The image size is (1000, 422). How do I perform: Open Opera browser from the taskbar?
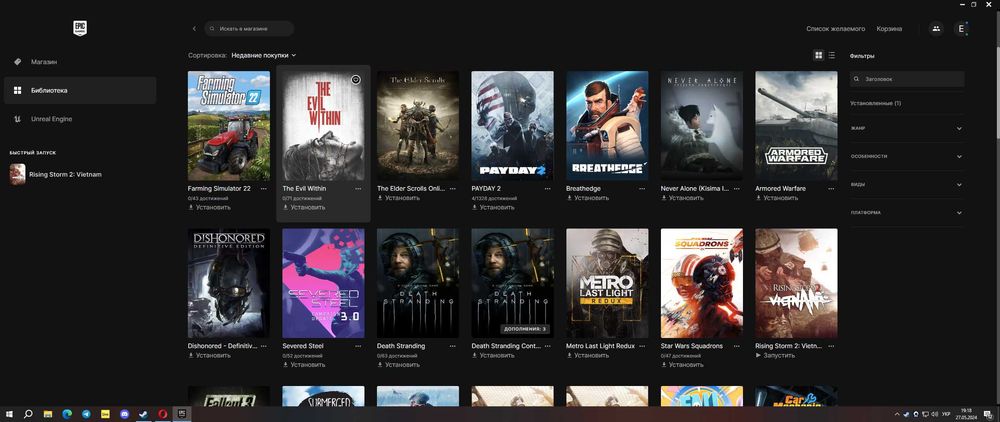(x=163, y=414)
